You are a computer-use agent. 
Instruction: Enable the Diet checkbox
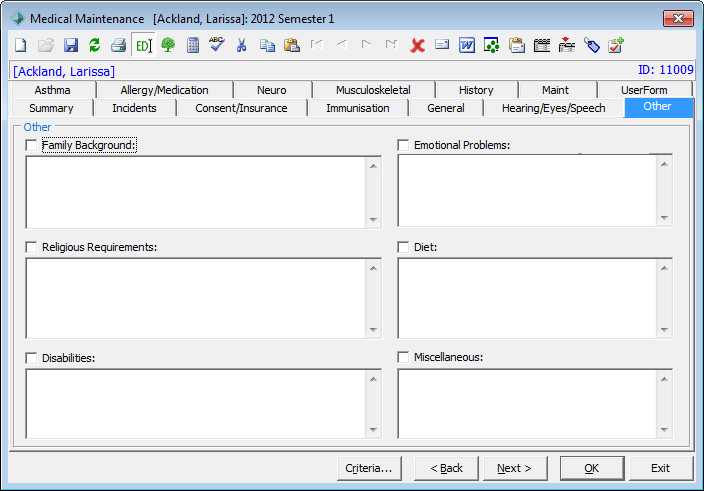tap(403, 247)
